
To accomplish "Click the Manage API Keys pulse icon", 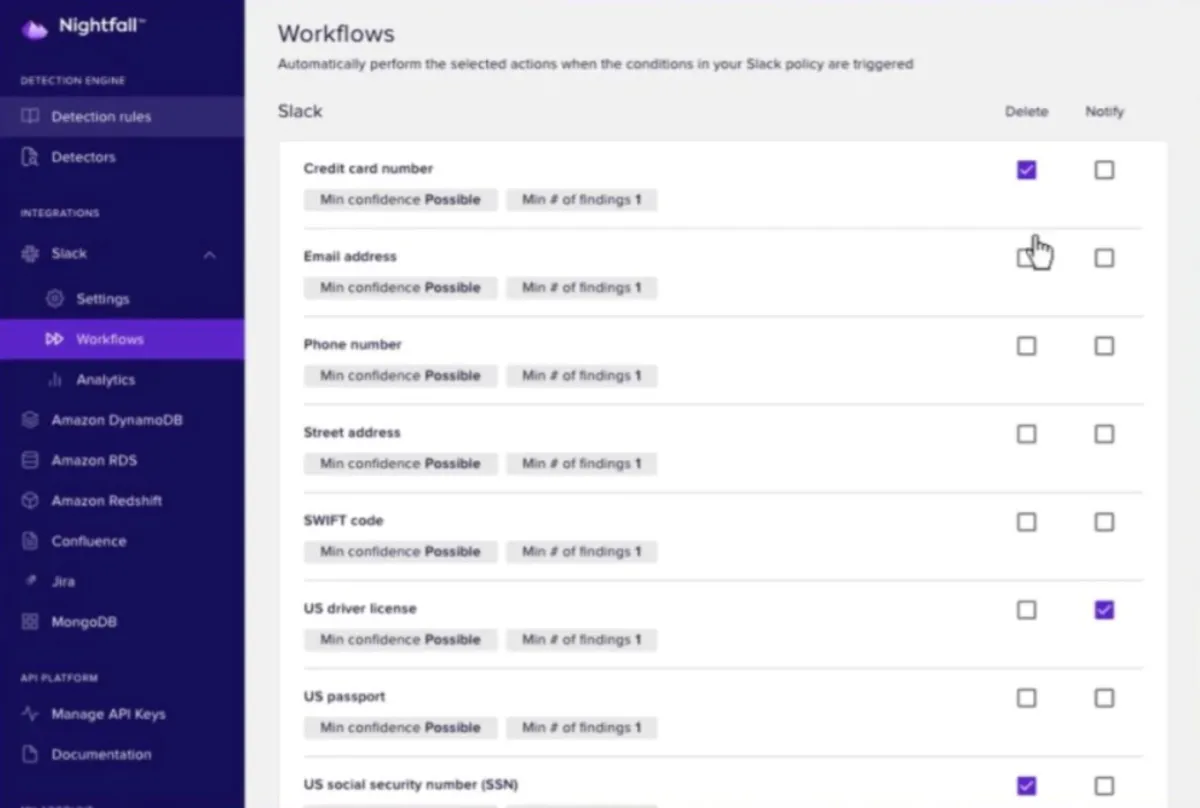I will [x=30, y=714].
